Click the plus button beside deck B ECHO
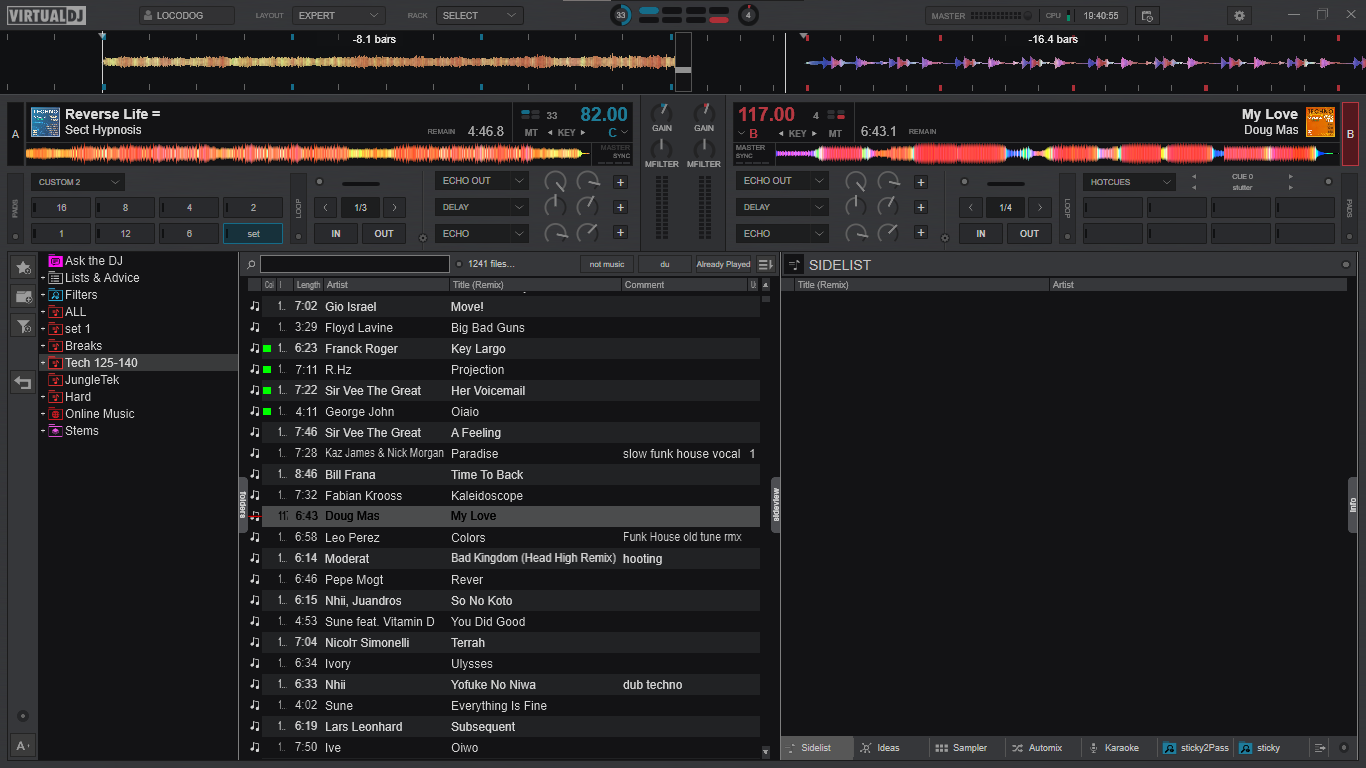The image size is (1366, 768). [x=921, y=233]
